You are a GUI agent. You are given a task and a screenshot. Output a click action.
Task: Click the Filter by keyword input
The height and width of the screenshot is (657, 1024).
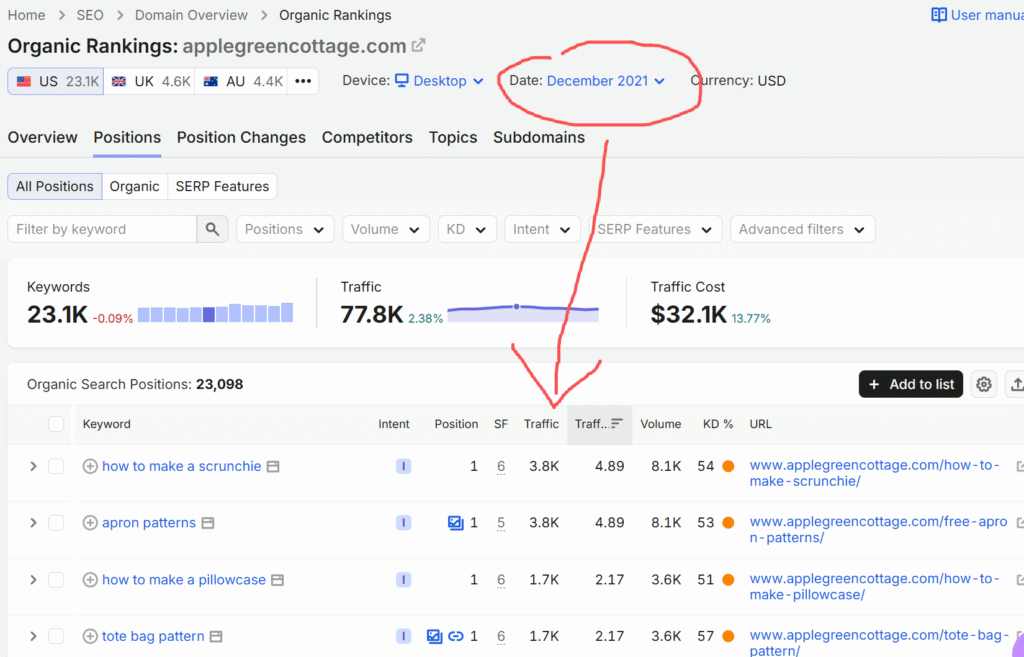click(x=103, y=229)
